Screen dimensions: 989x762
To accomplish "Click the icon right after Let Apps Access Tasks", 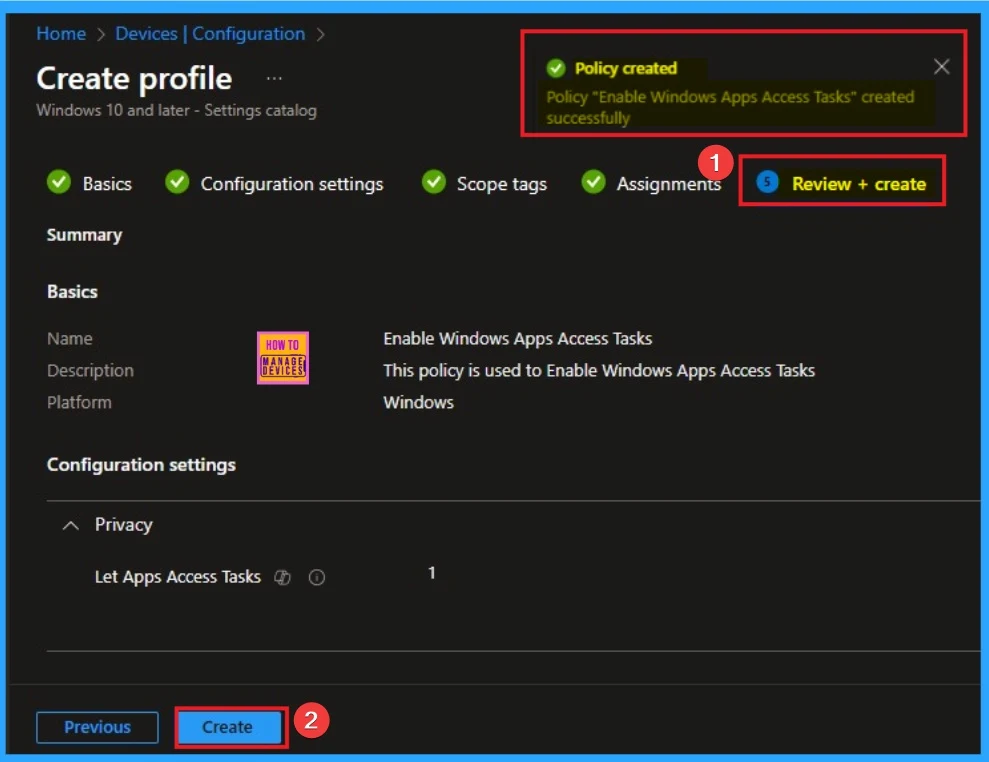I will click(x=283, y=577).
